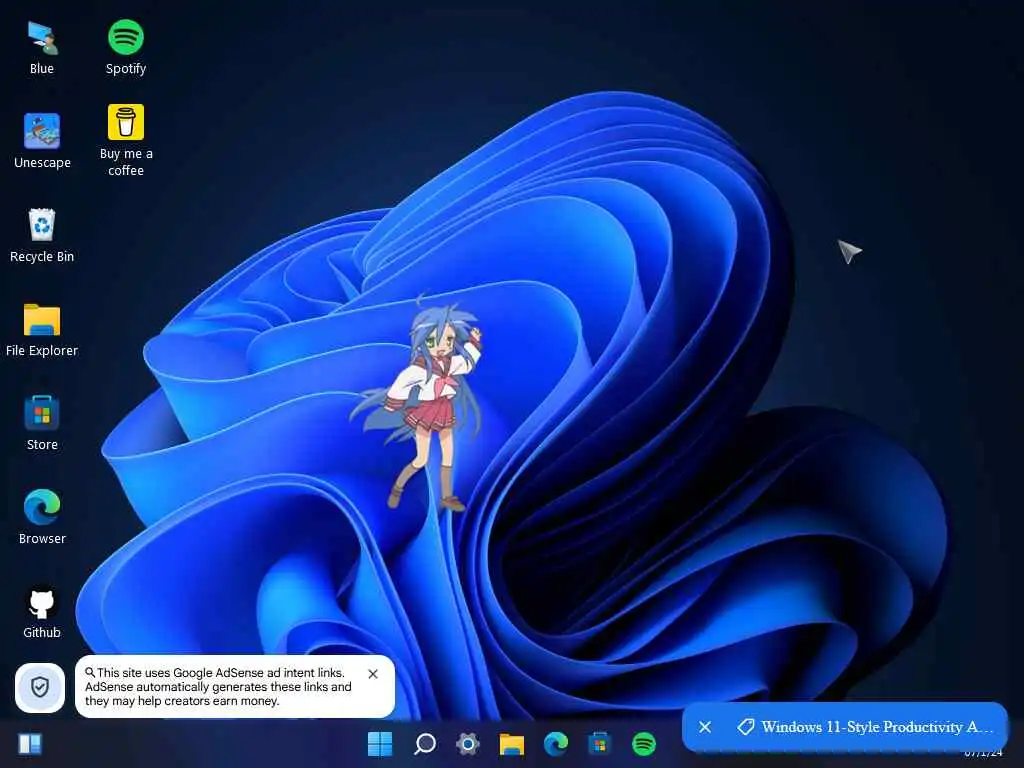Open the Buy me a coffee shortcut
Image resolution: width=1024 pixels, height=768 pixels.
125,140
